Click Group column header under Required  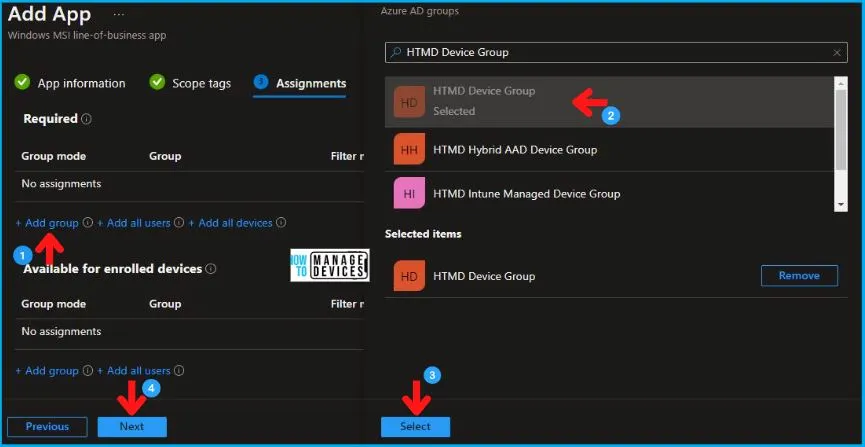(165, 156)
